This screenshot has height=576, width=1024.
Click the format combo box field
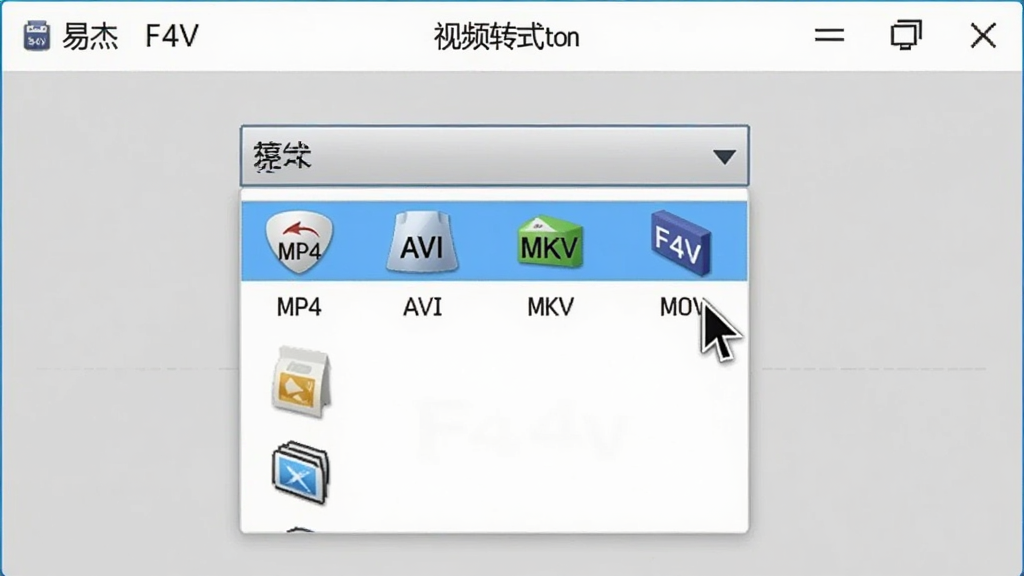(x=494, y=156)
